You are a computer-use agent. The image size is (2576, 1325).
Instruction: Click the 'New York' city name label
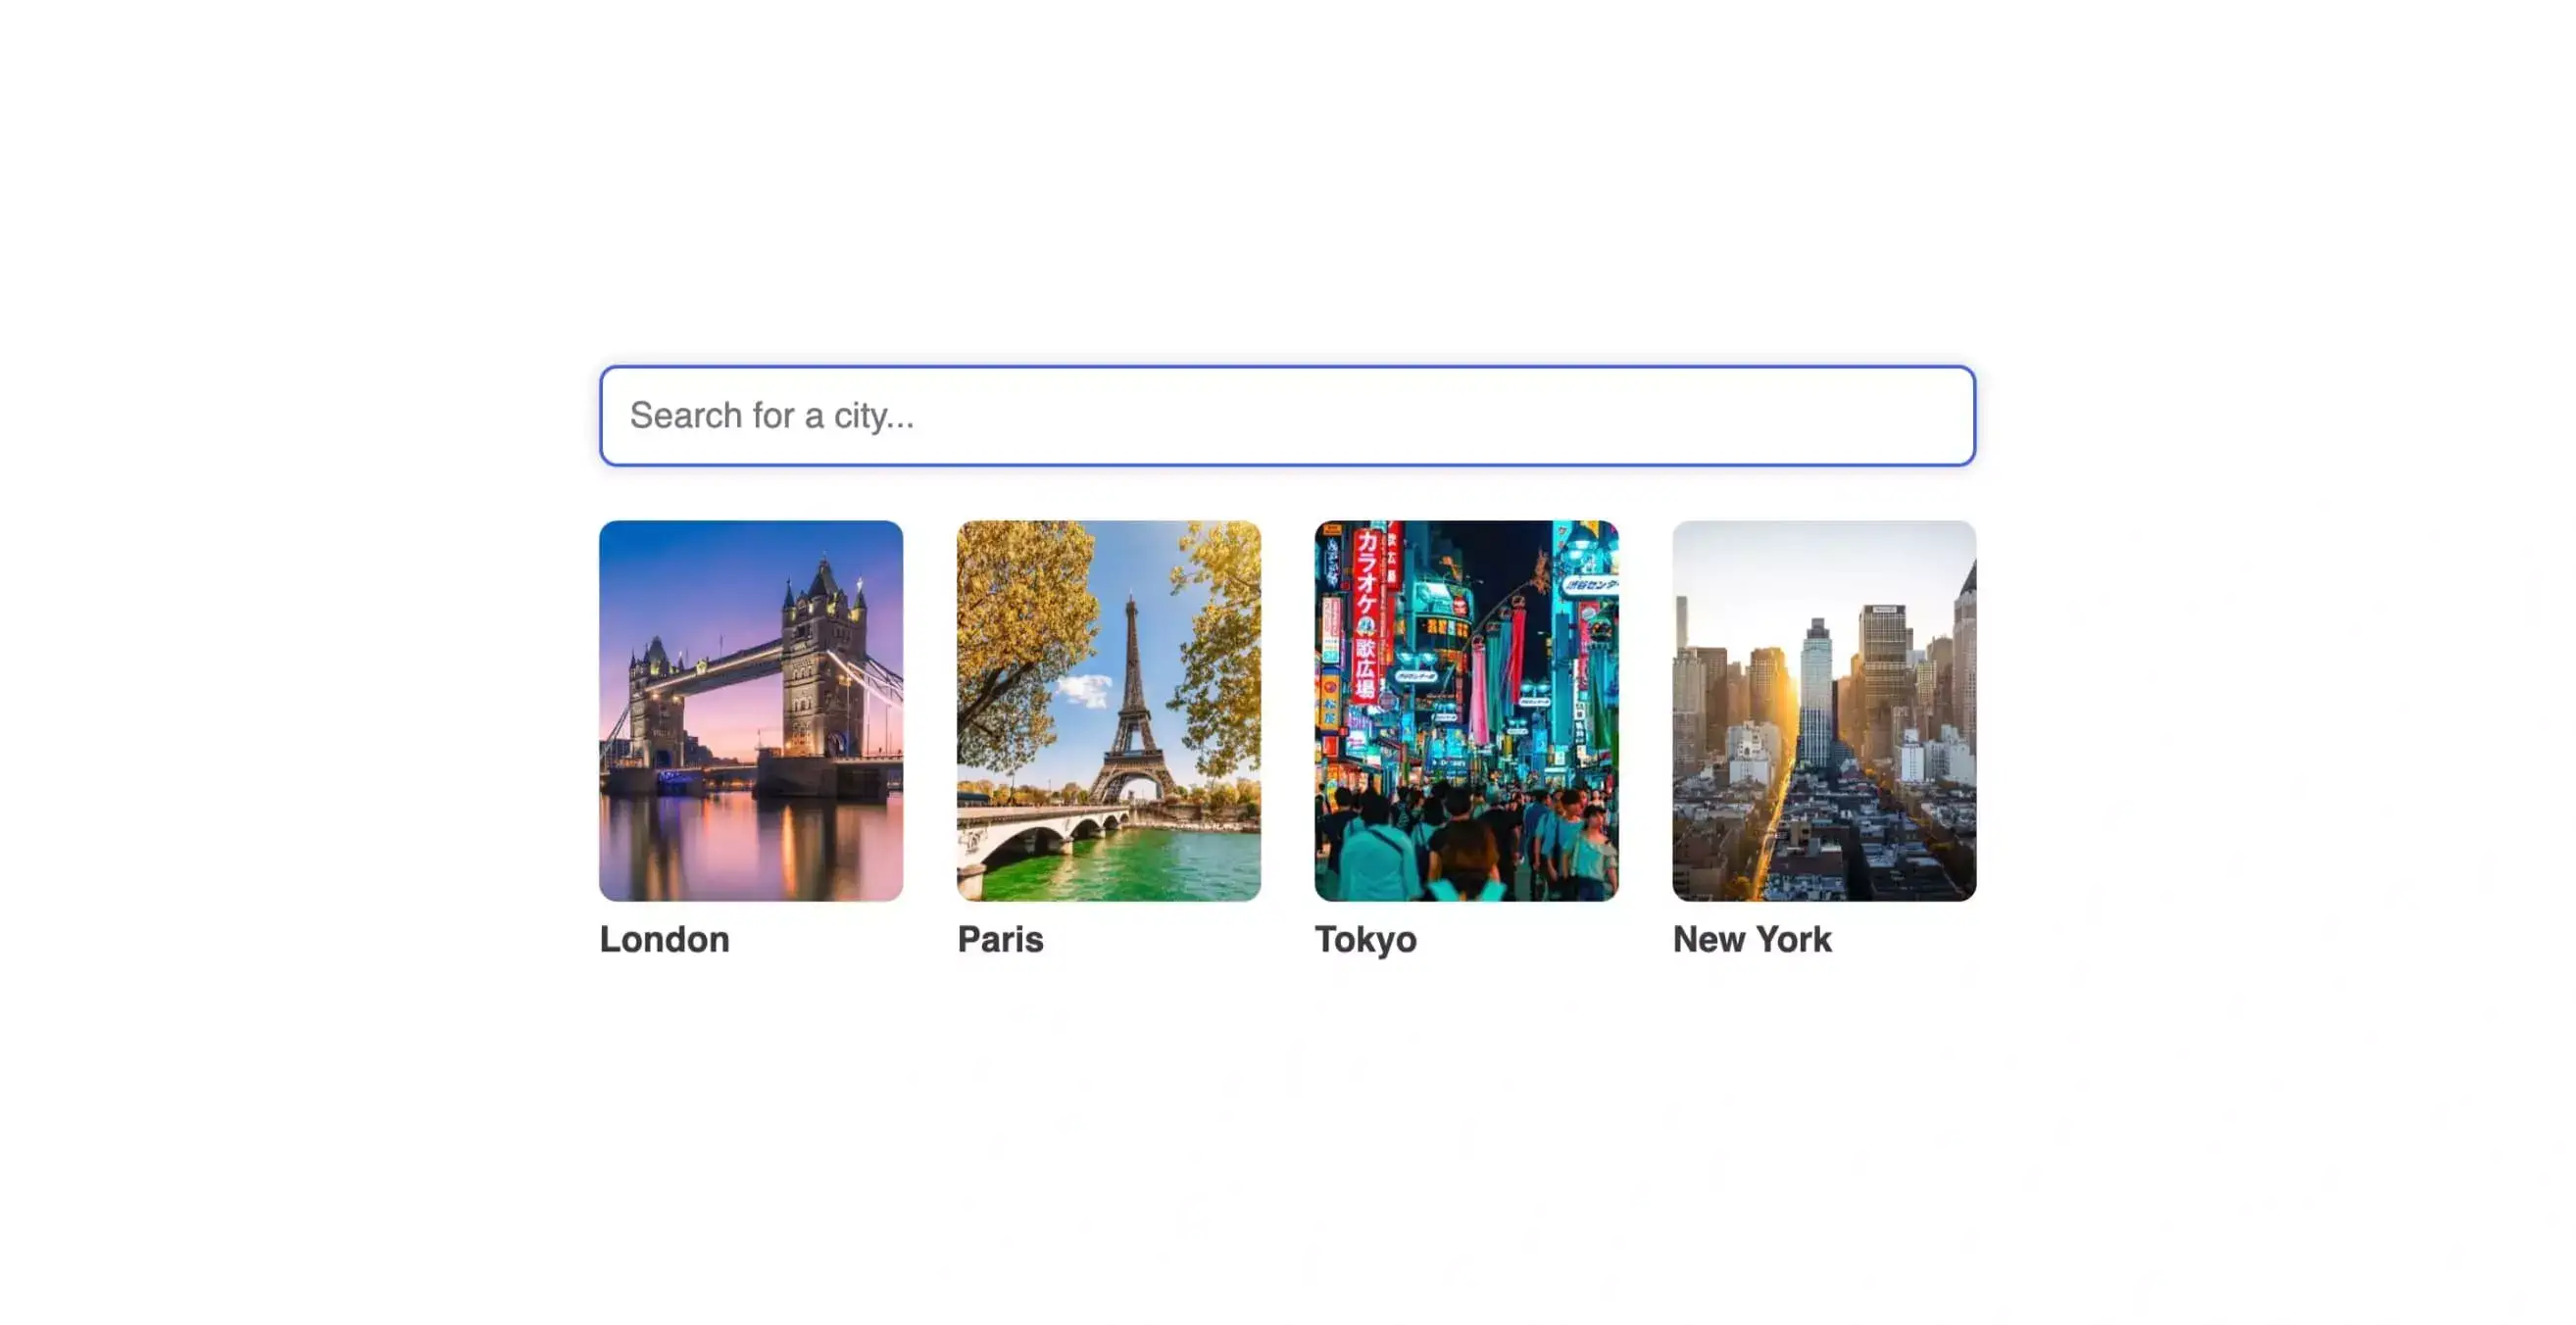(x=1752, y=939)
